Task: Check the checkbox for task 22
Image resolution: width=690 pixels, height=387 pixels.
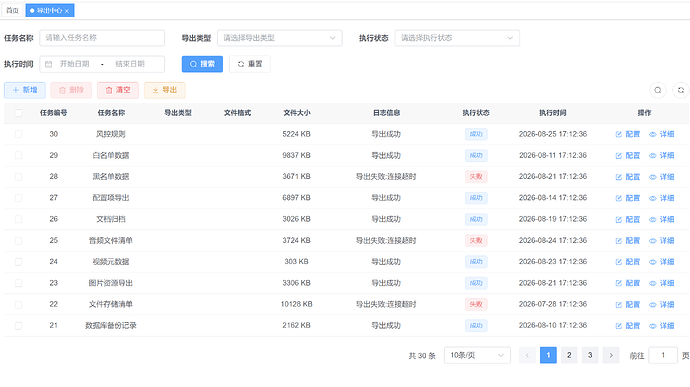Action: pyautogui.click(x=18, y=304)
